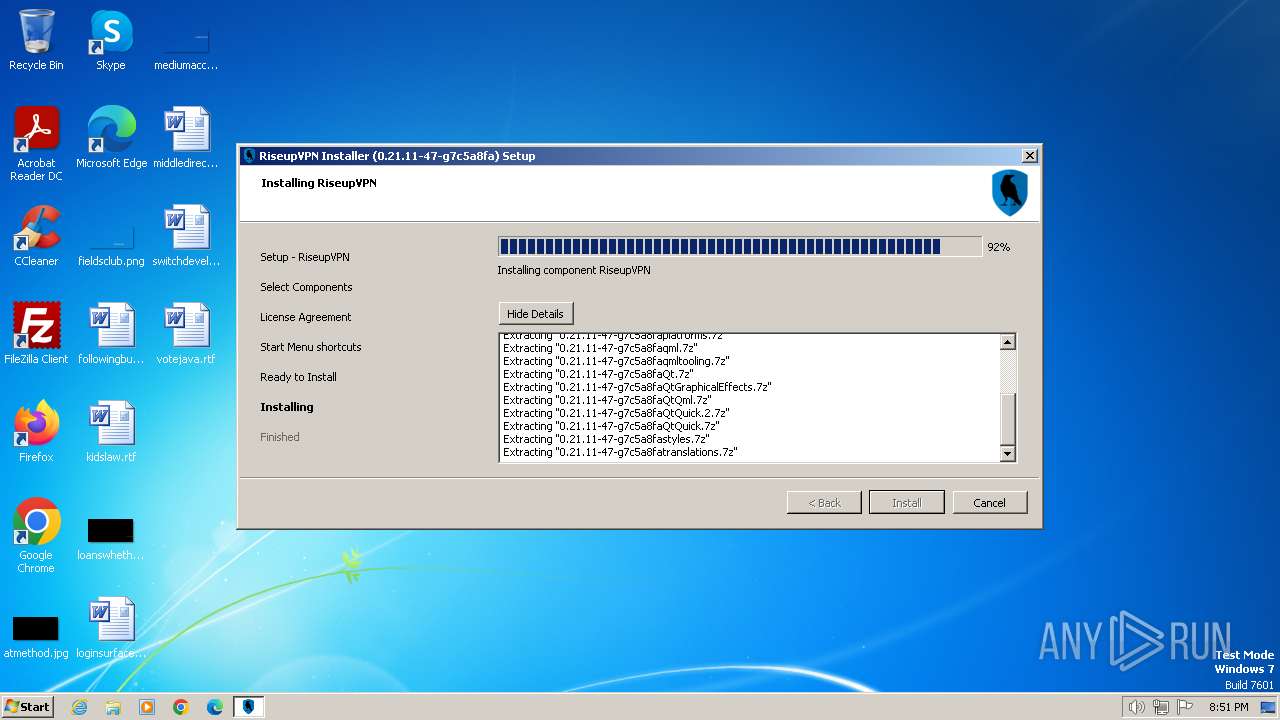Image resolution: width=1280 pixels, height=720 pixels.
Task: Click the faqmltooling.7z extraction log line
Action: [616, 361]
